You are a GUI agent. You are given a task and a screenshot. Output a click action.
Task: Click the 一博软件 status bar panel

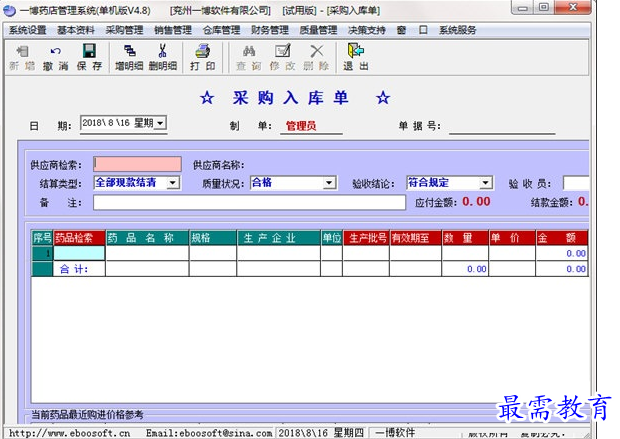(x=395, y=433)
